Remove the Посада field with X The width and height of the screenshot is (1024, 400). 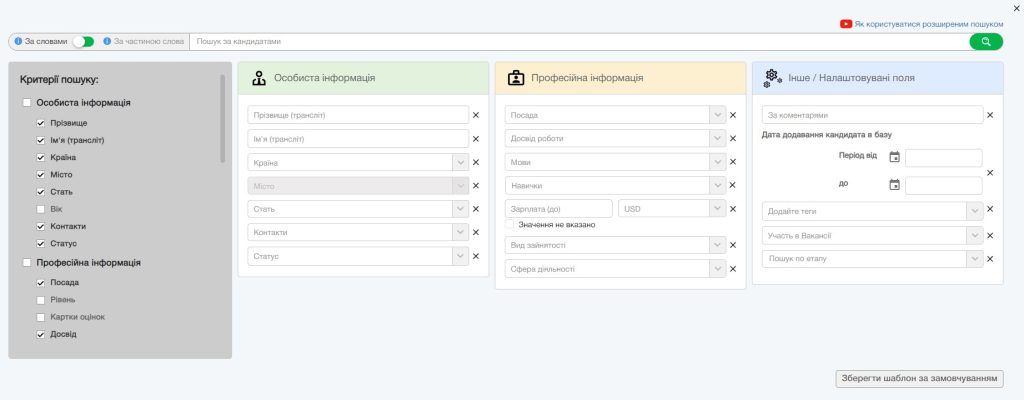[x=733, y=115]
